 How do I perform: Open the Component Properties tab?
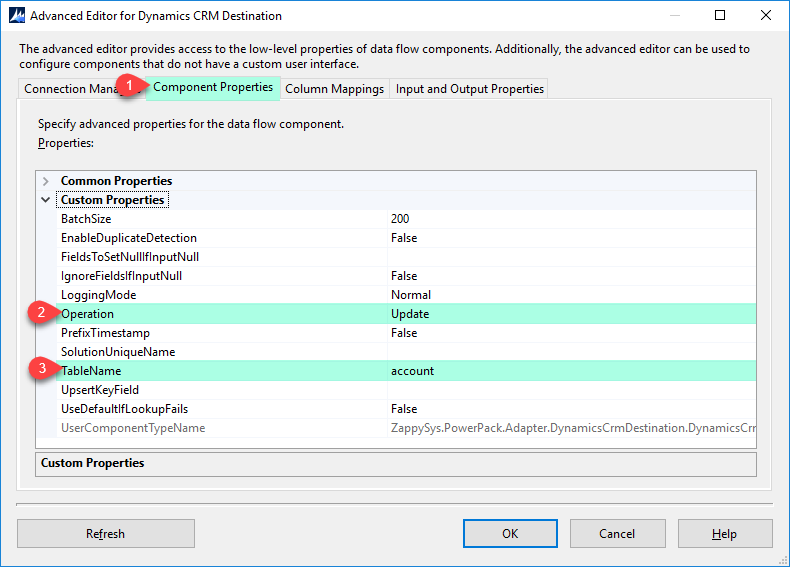tap(212, 88)
